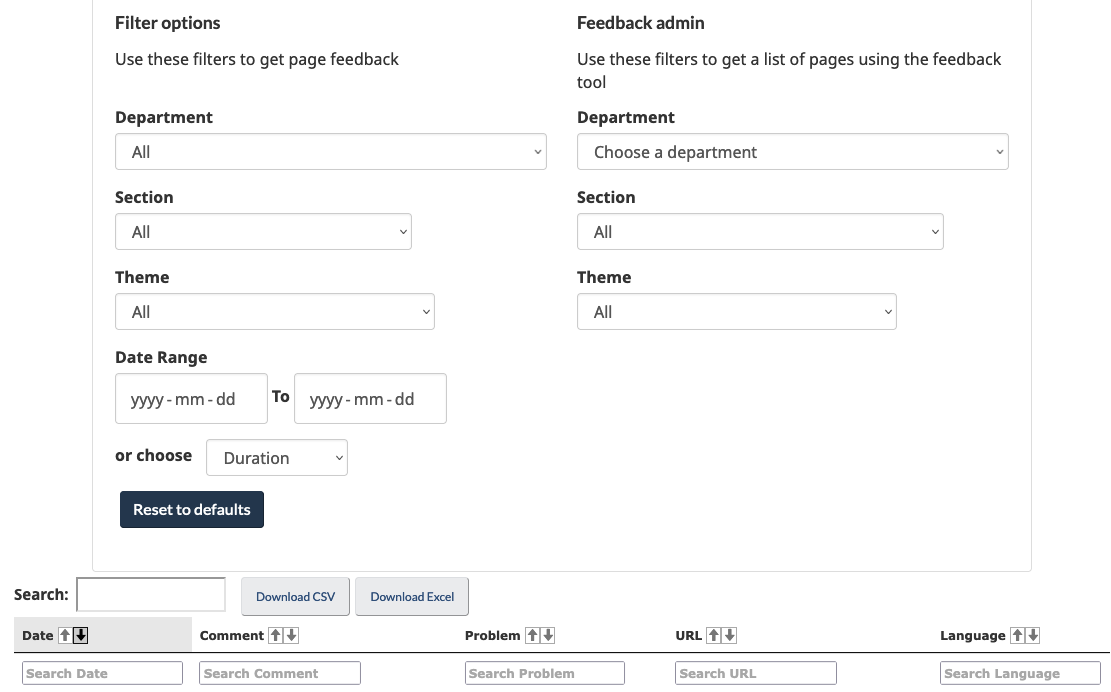
Task: Click the start date field showing yyyy-mm-dd
Action: pyautogui.click(x=190, y=398)
